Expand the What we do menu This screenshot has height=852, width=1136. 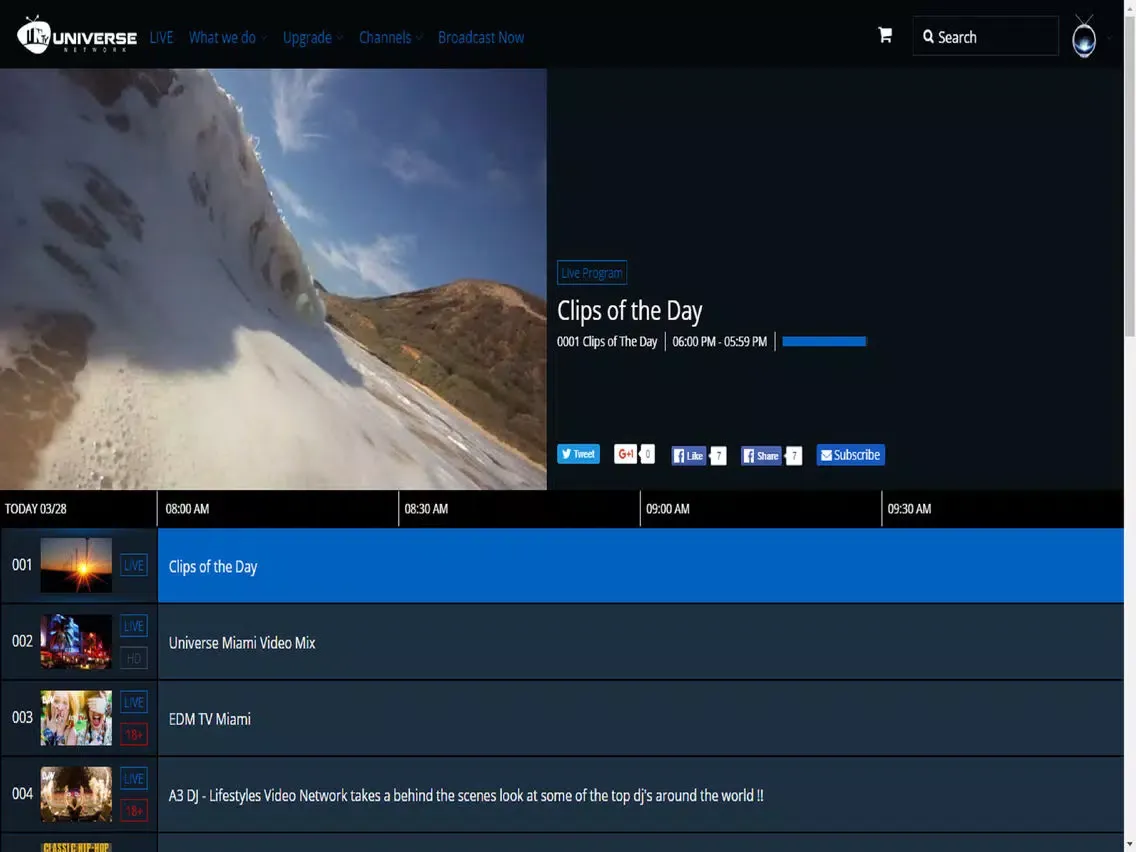point(227,38)
